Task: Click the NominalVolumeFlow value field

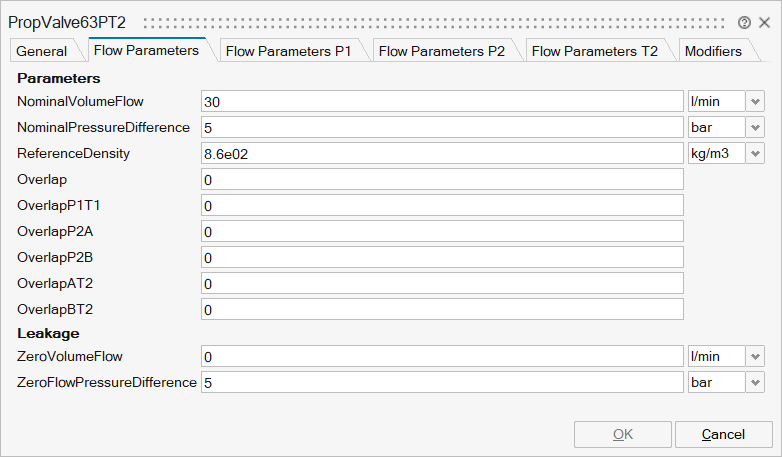Action: coord(441,101)
